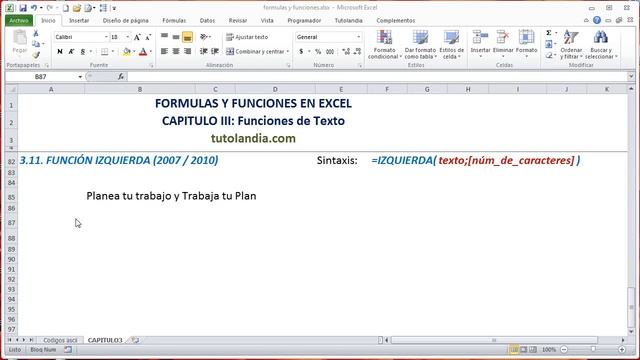Decrease font size with small A icon
The width and height of the screenshot is (640, 360).
(148, 37)
